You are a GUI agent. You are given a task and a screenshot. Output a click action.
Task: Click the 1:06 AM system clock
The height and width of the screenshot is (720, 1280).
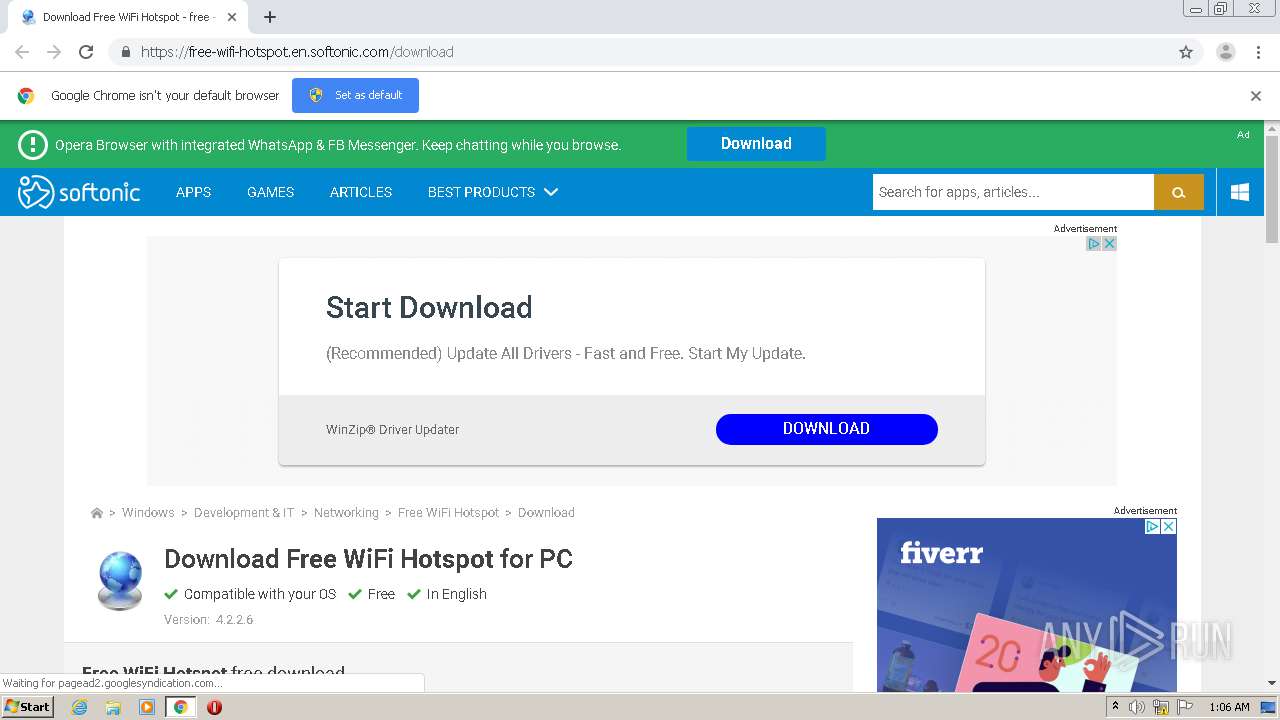[x=1229, y=707]
